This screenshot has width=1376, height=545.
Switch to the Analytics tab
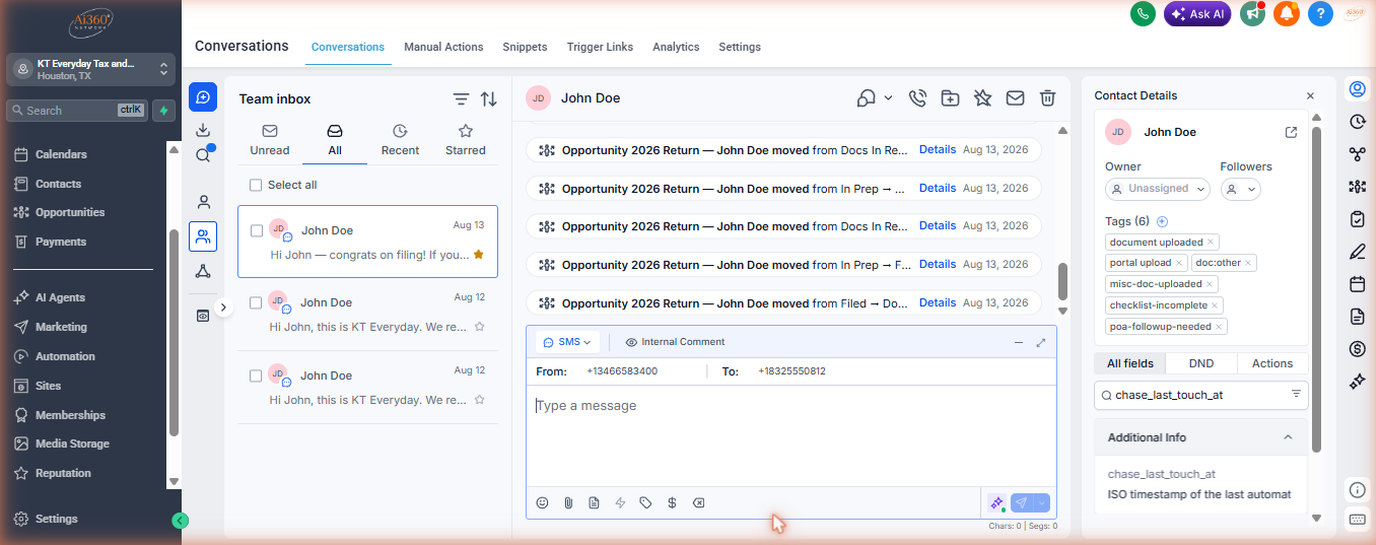tap(676, 47)
